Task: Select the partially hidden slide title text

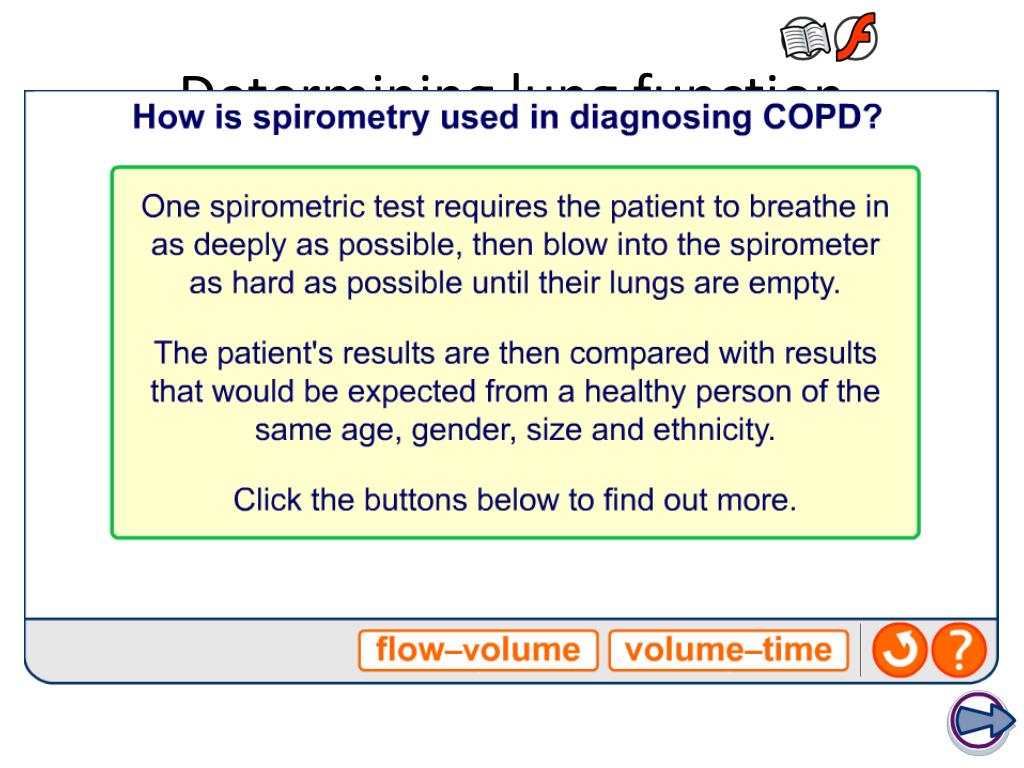Action: 510,80
